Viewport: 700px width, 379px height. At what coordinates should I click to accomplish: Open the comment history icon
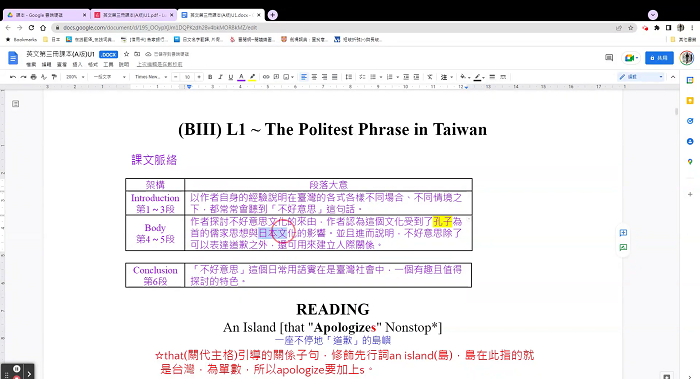[x=609, y=58]
